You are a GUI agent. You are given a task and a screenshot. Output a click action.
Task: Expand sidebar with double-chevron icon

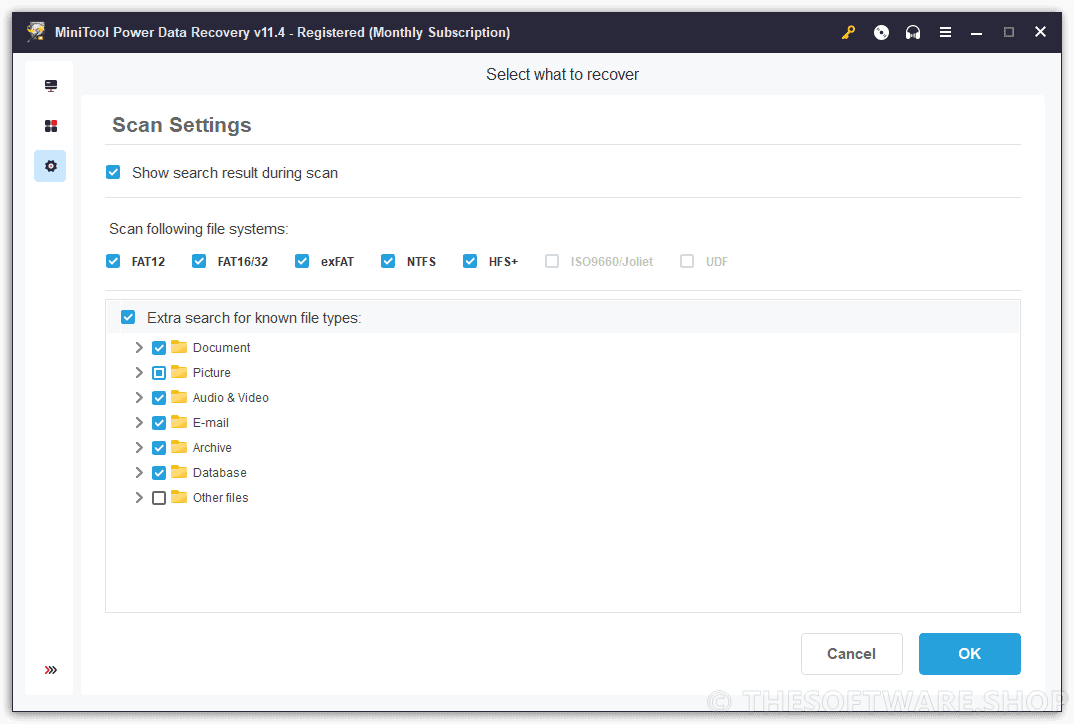point(51,670)
